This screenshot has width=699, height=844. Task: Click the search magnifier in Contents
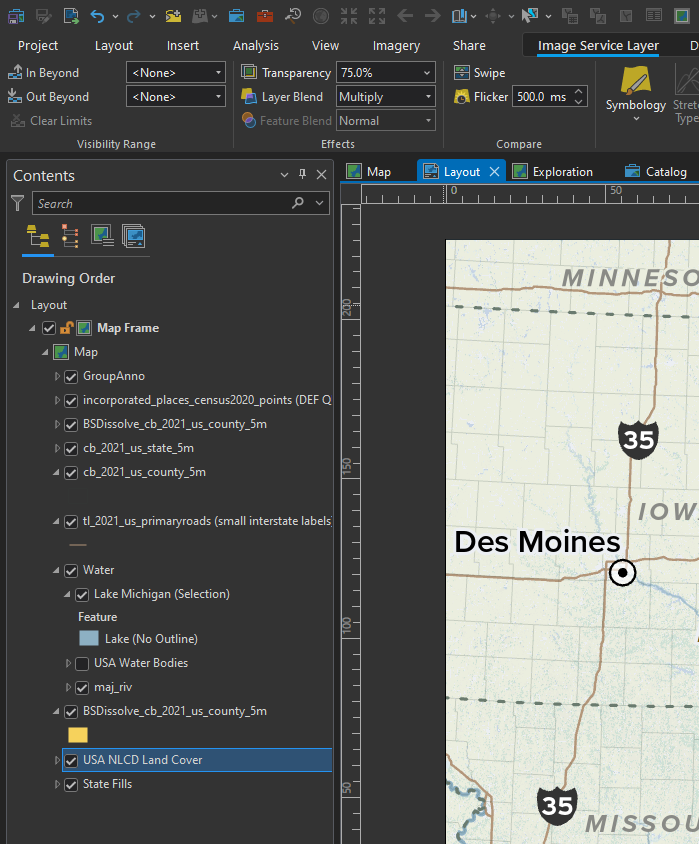(297, 203)
